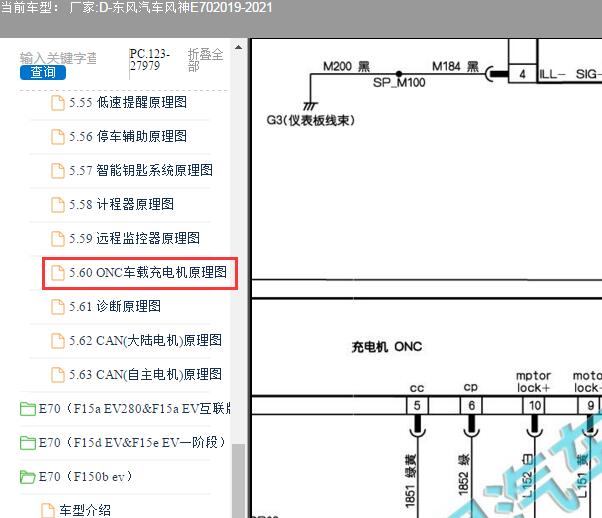Screen dimensions: 602x518
Task: Click ILL- signal label
Action: pyautogui.click(x=552, y=74)
